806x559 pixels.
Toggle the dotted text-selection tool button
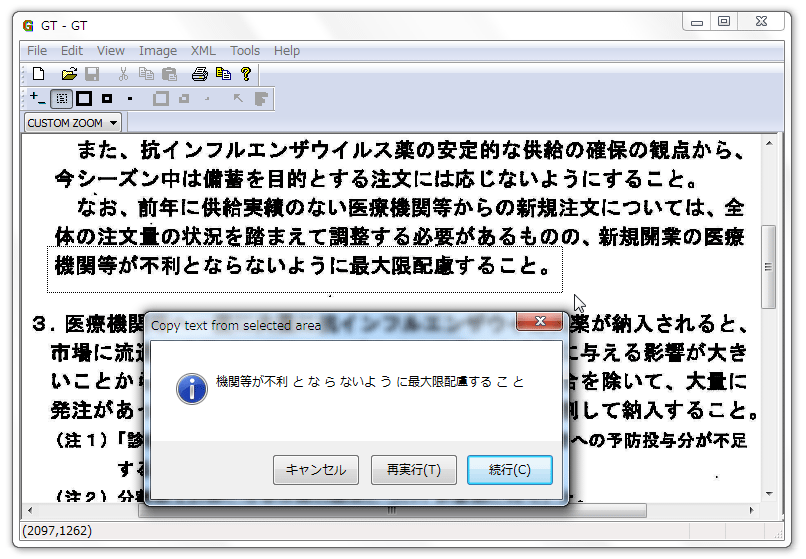click(x=61, y=98)
